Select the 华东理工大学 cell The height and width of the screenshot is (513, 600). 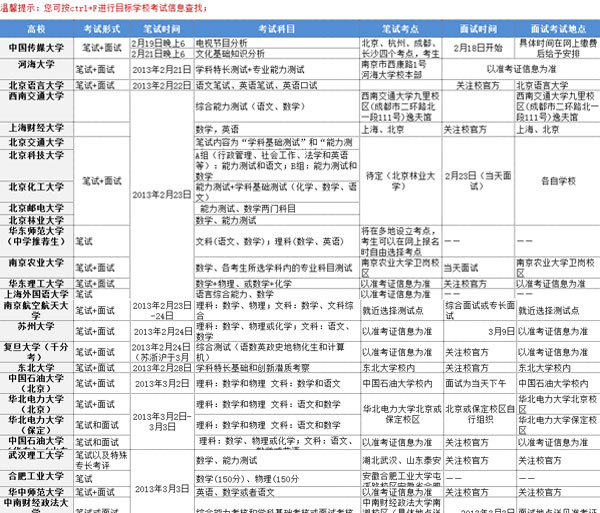36,283
